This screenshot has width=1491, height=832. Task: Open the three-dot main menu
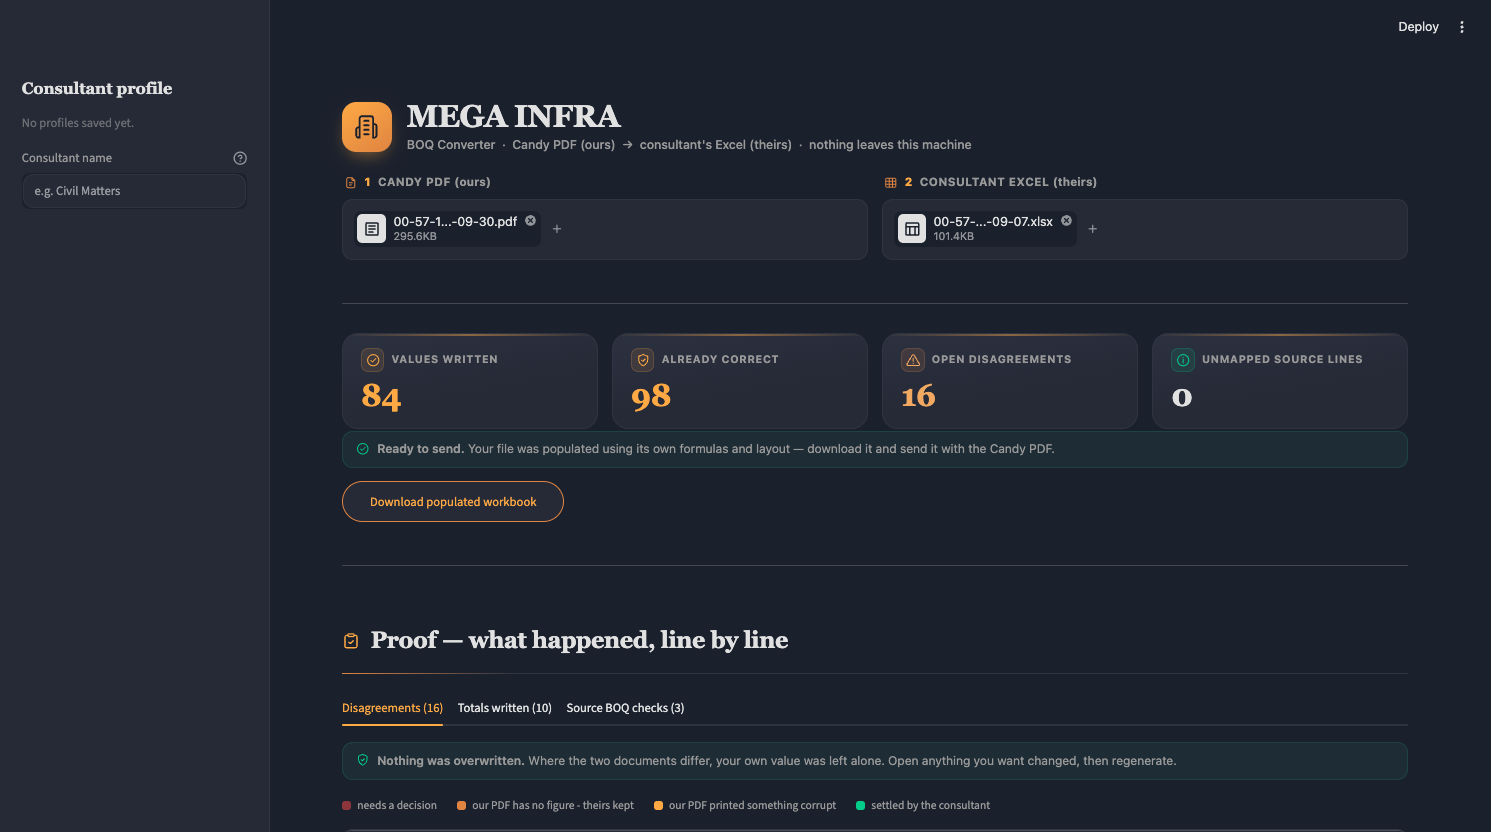click(x=1462, y=27)
